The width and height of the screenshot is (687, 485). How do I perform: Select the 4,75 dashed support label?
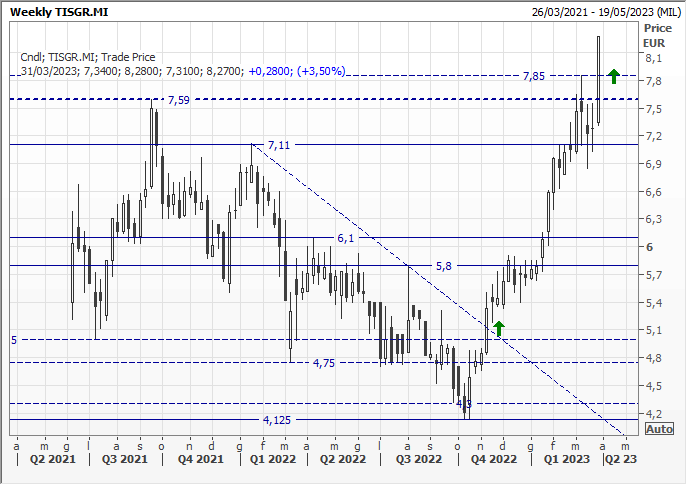[x=324, y=363]
